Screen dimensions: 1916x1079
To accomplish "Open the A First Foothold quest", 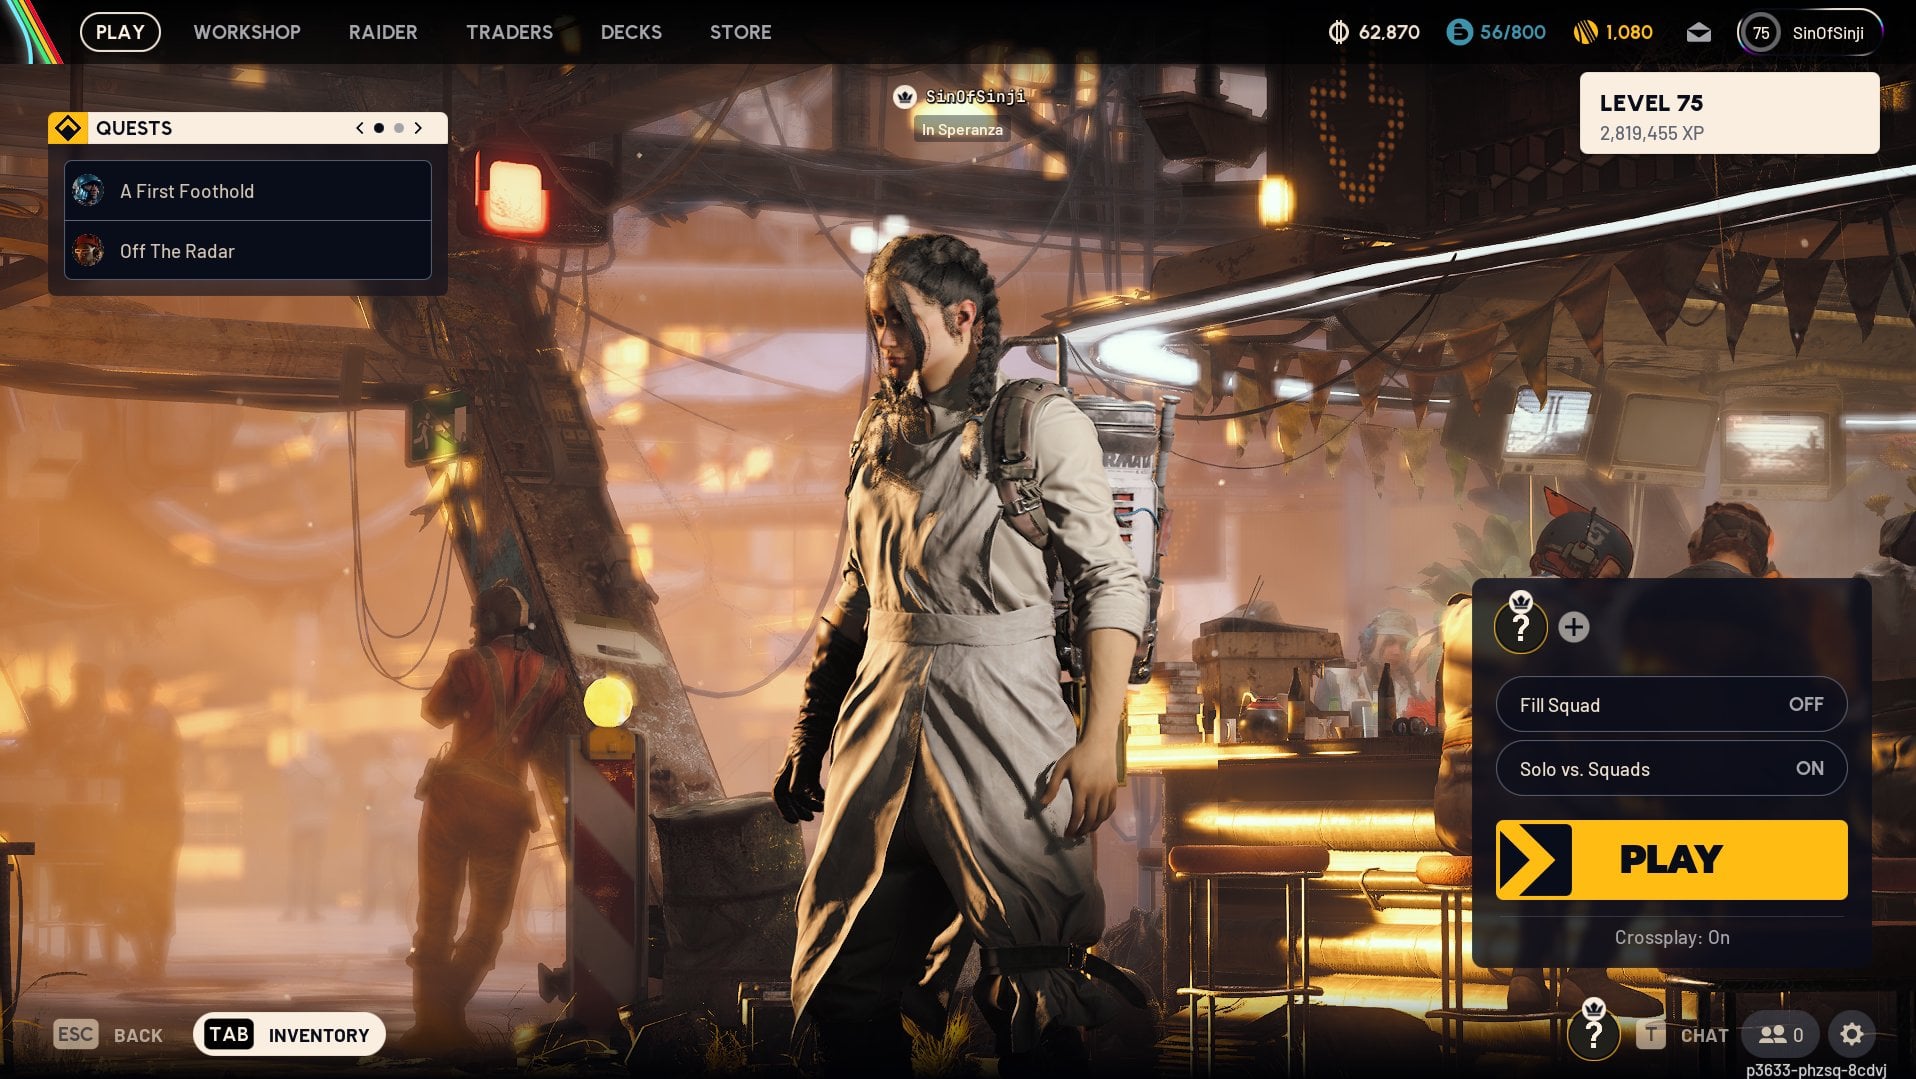I will (248, 190).
